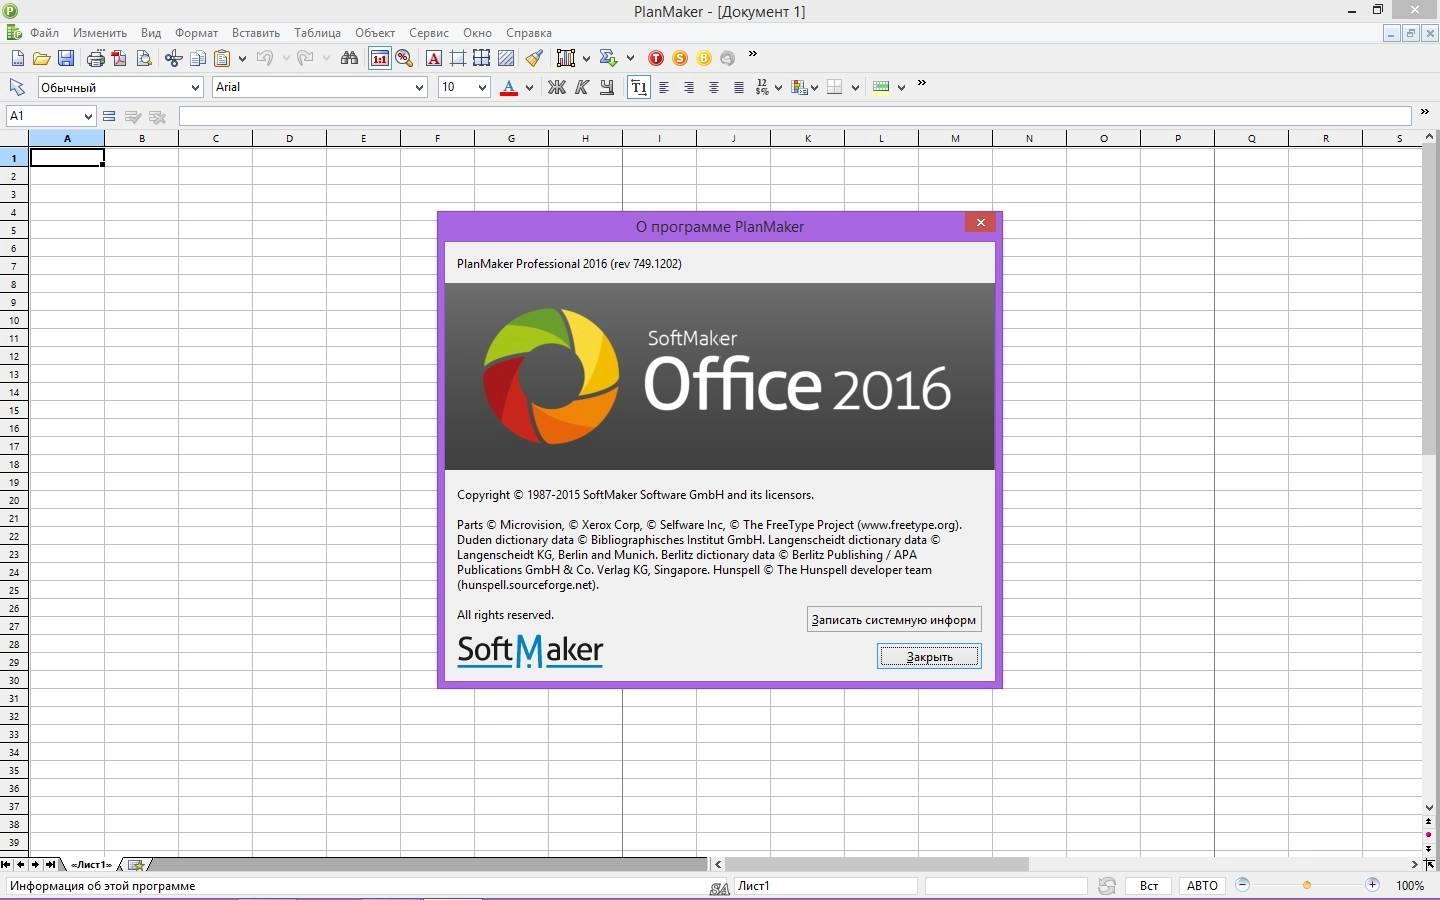The width and height of the screenshot is (1440, 900).
Task: Click zoom out minus button
Action: [1242, 885]
